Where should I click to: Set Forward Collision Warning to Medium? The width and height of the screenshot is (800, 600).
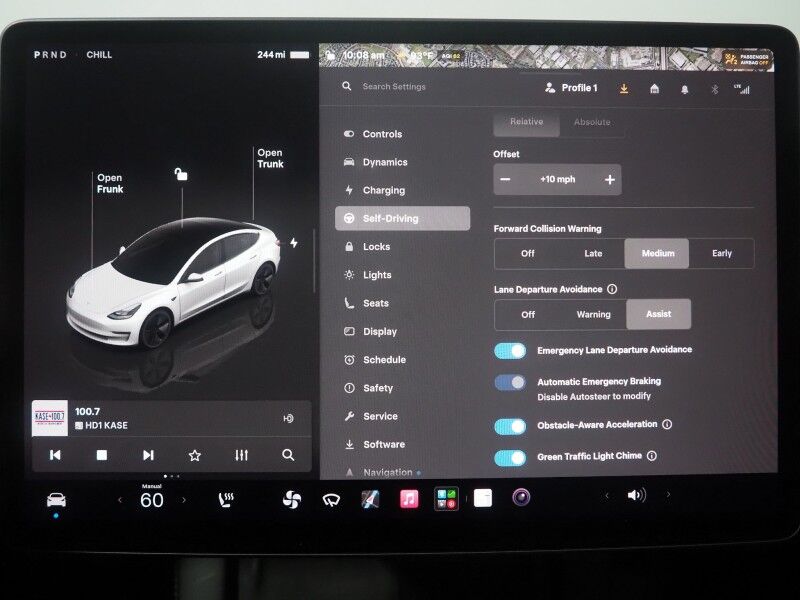pyautogui.click(x=657, y=254)
